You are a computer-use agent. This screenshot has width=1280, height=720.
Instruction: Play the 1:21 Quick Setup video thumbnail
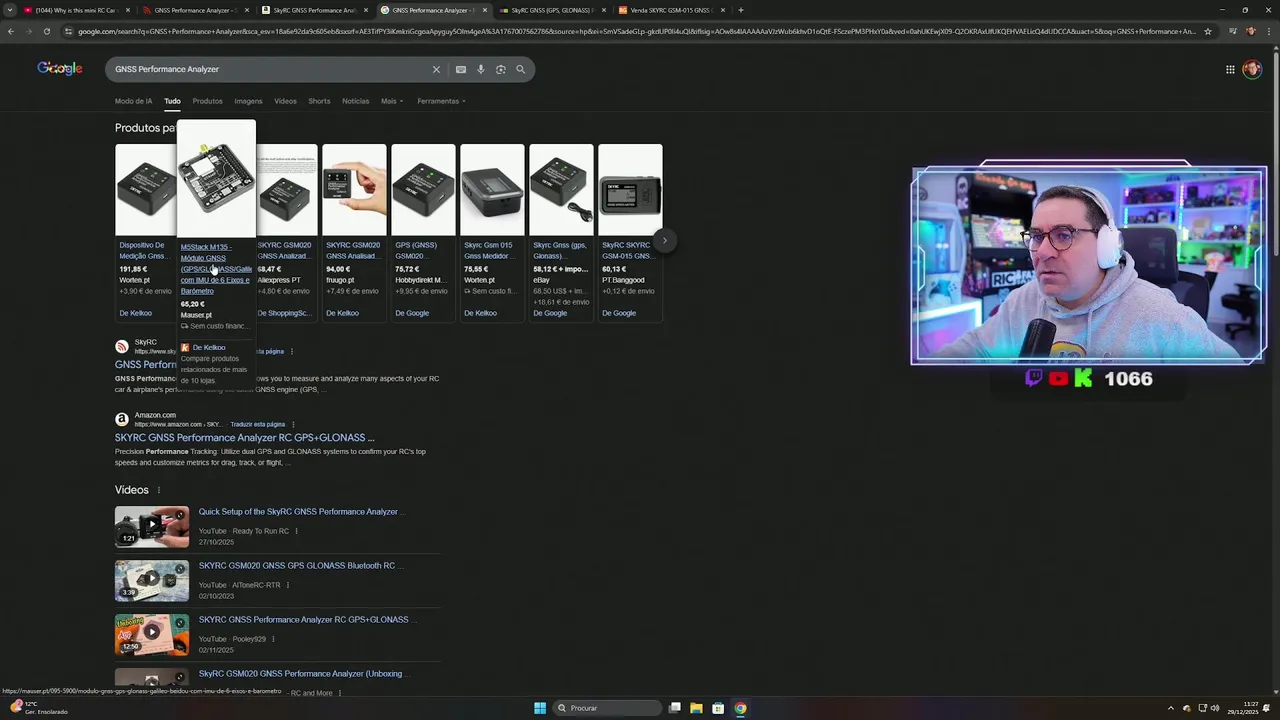(x=151, y=527)
